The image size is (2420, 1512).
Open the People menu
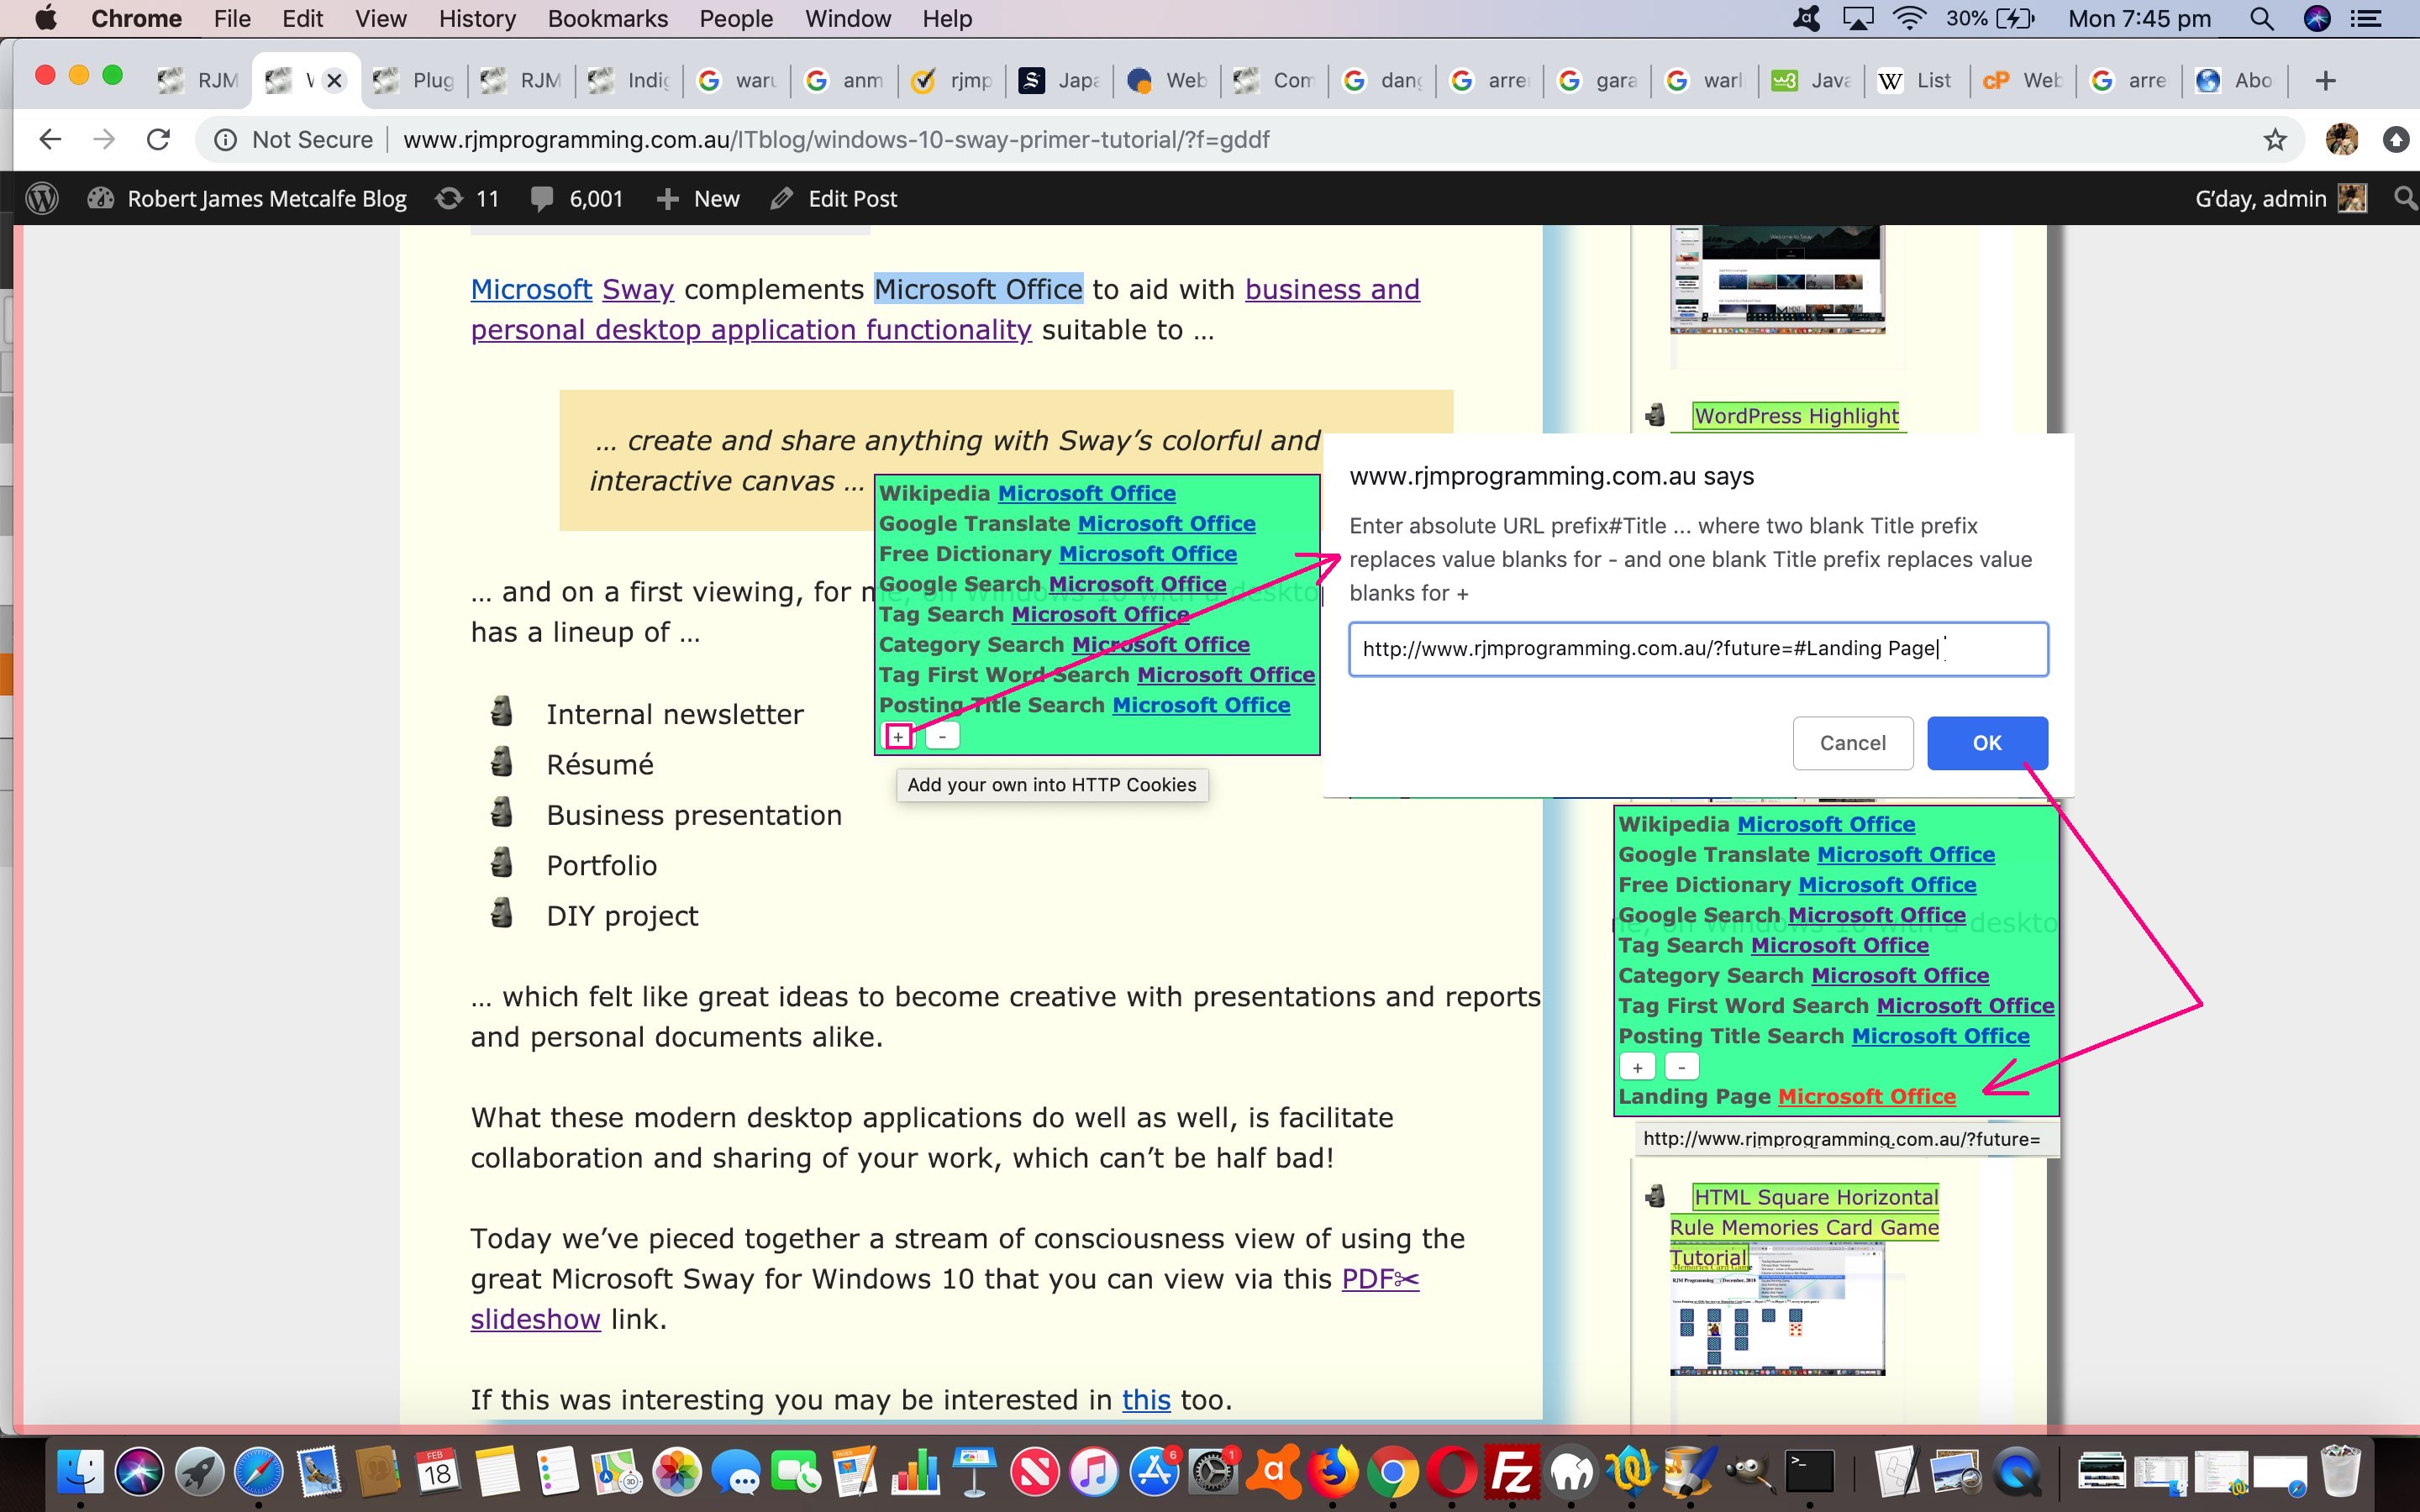(x=736, y=18)
